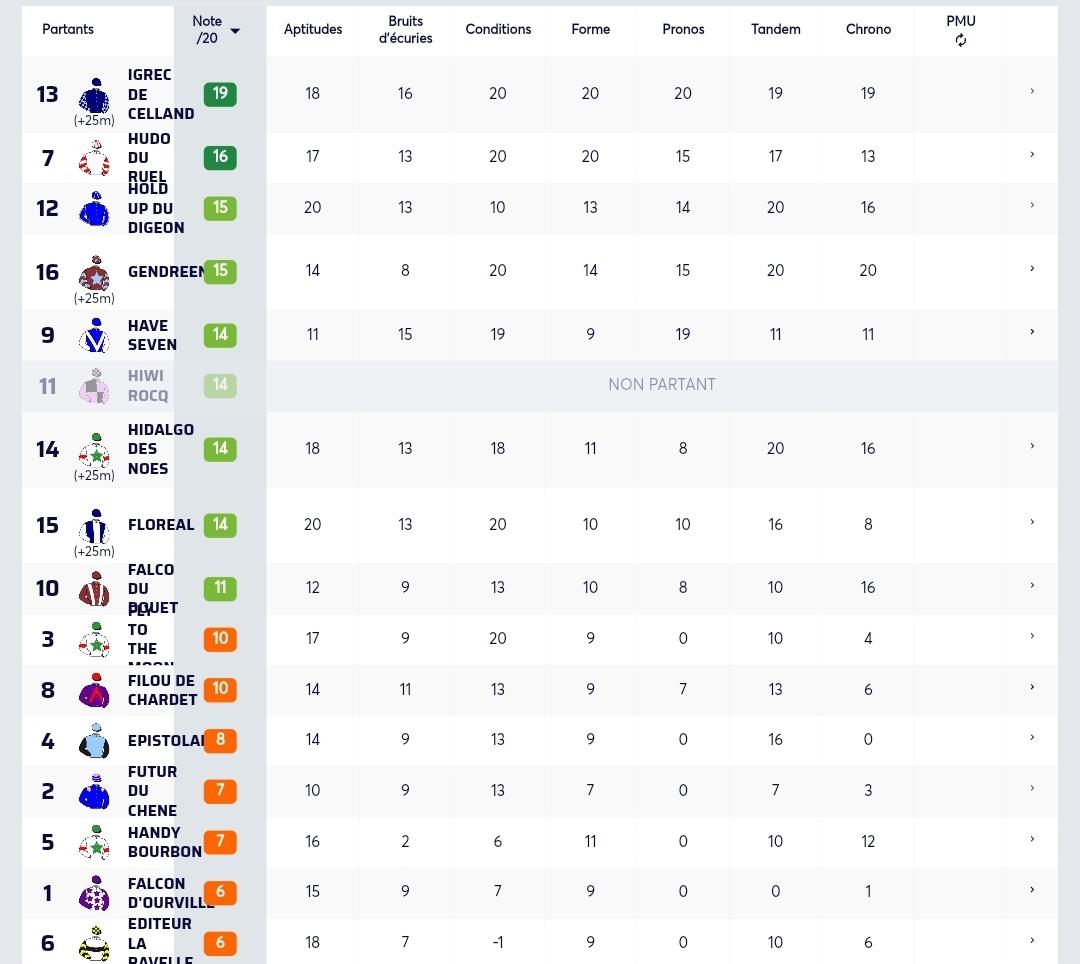
Task: Click Hudo du Ruel jockey silk icon
Action: point(94,158)
